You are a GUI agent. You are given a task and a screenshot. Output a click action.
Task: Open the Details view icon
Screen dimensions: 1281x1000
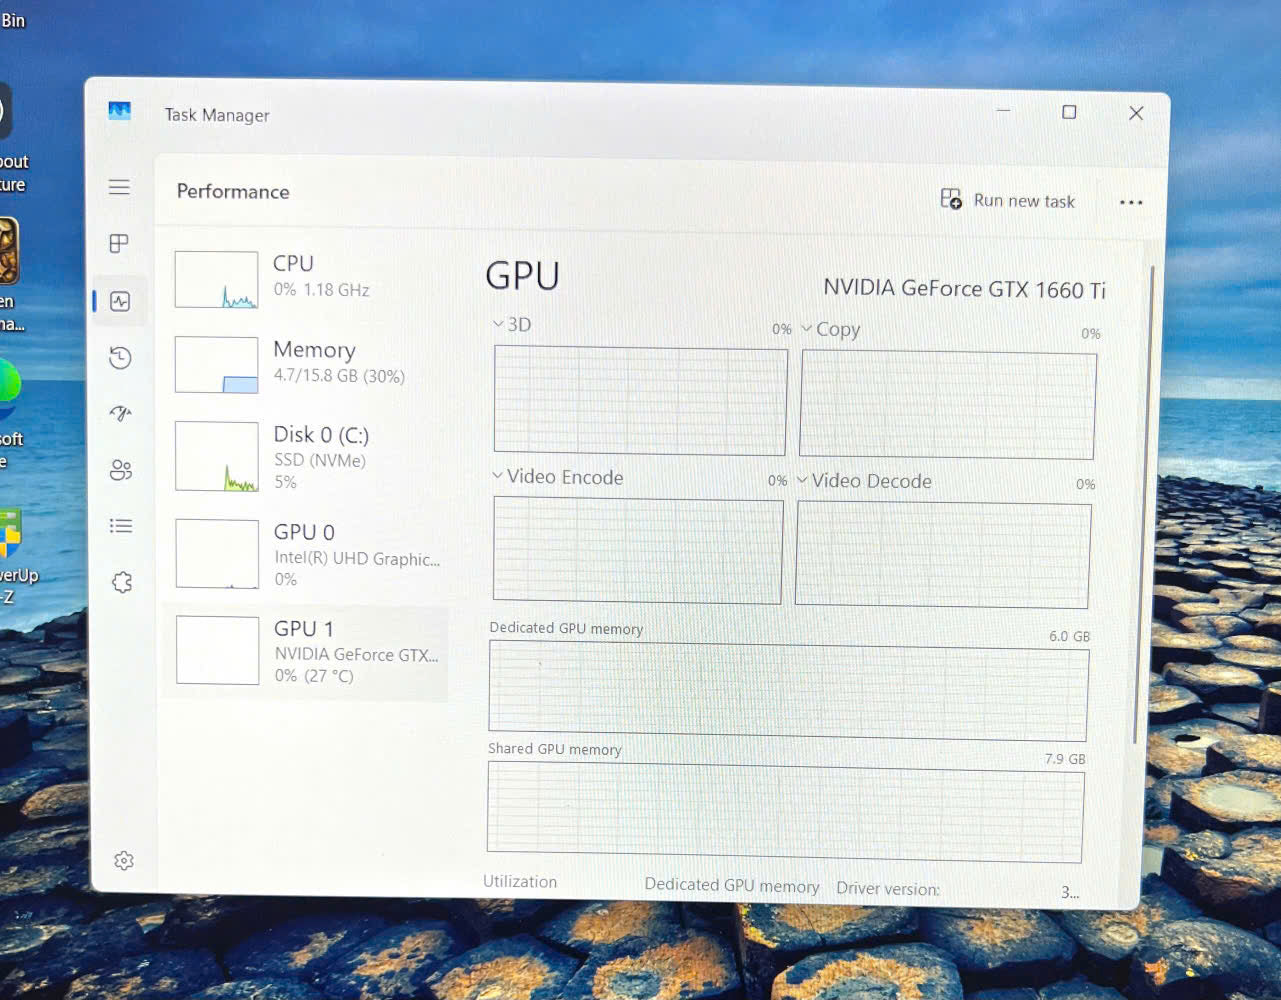120,525
